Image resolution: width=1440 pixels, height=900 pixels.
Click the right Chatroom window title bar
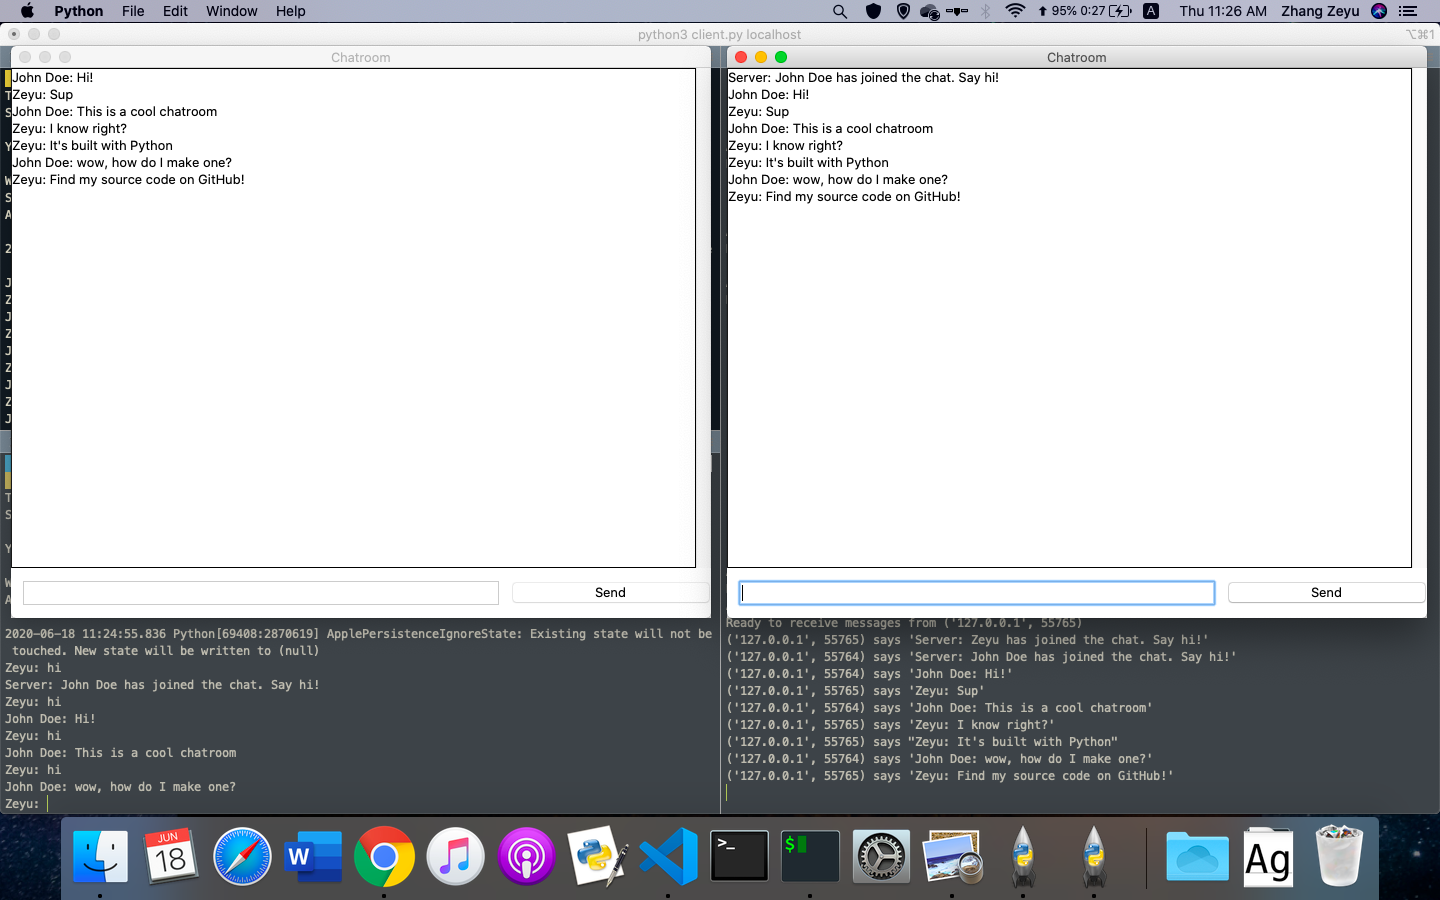[1076, 57]
